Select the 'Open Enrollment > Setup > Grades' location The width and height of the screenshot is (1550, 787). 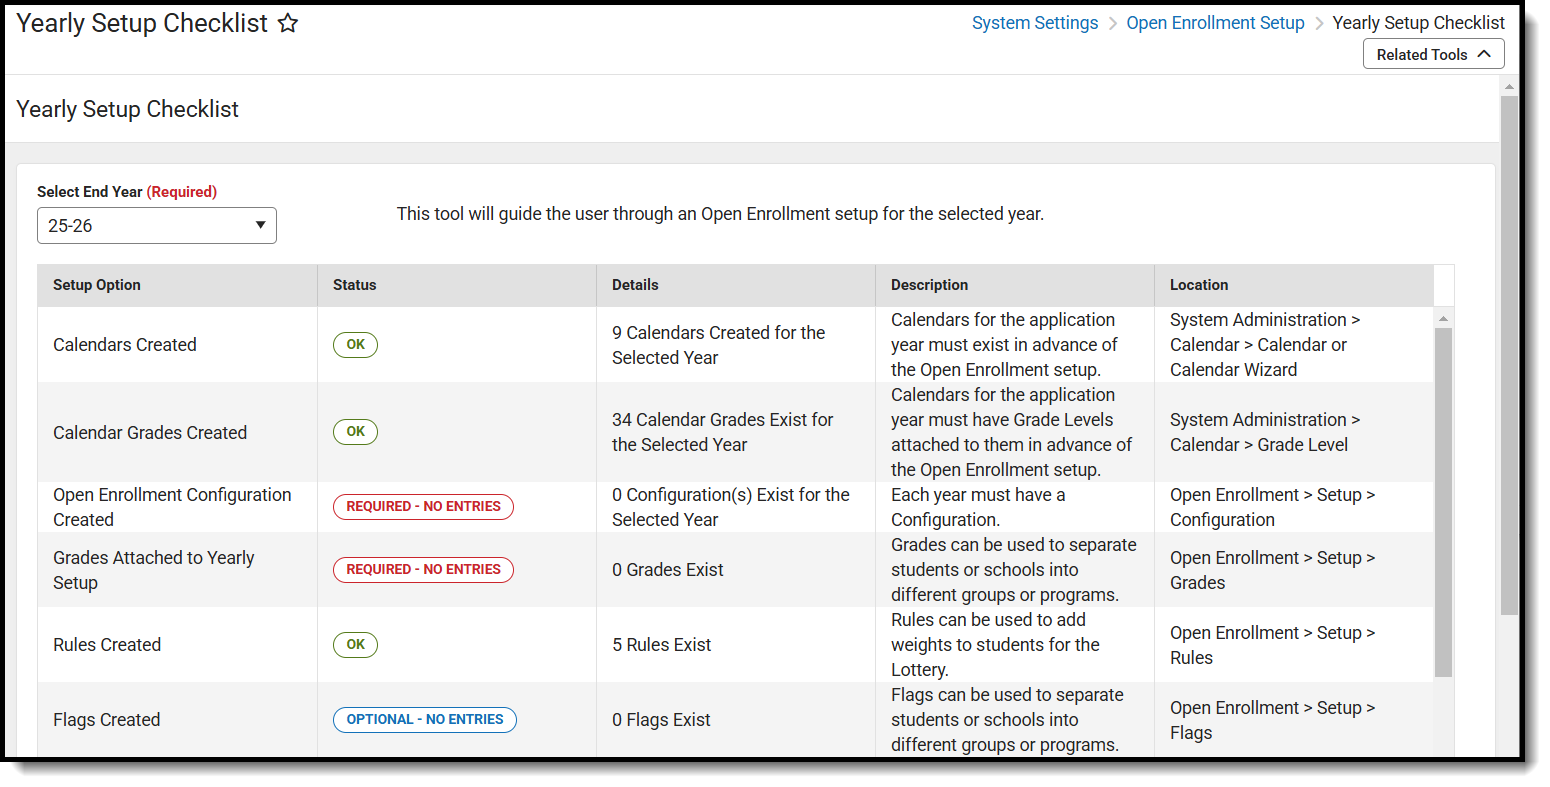click(x=1273, y=570)
